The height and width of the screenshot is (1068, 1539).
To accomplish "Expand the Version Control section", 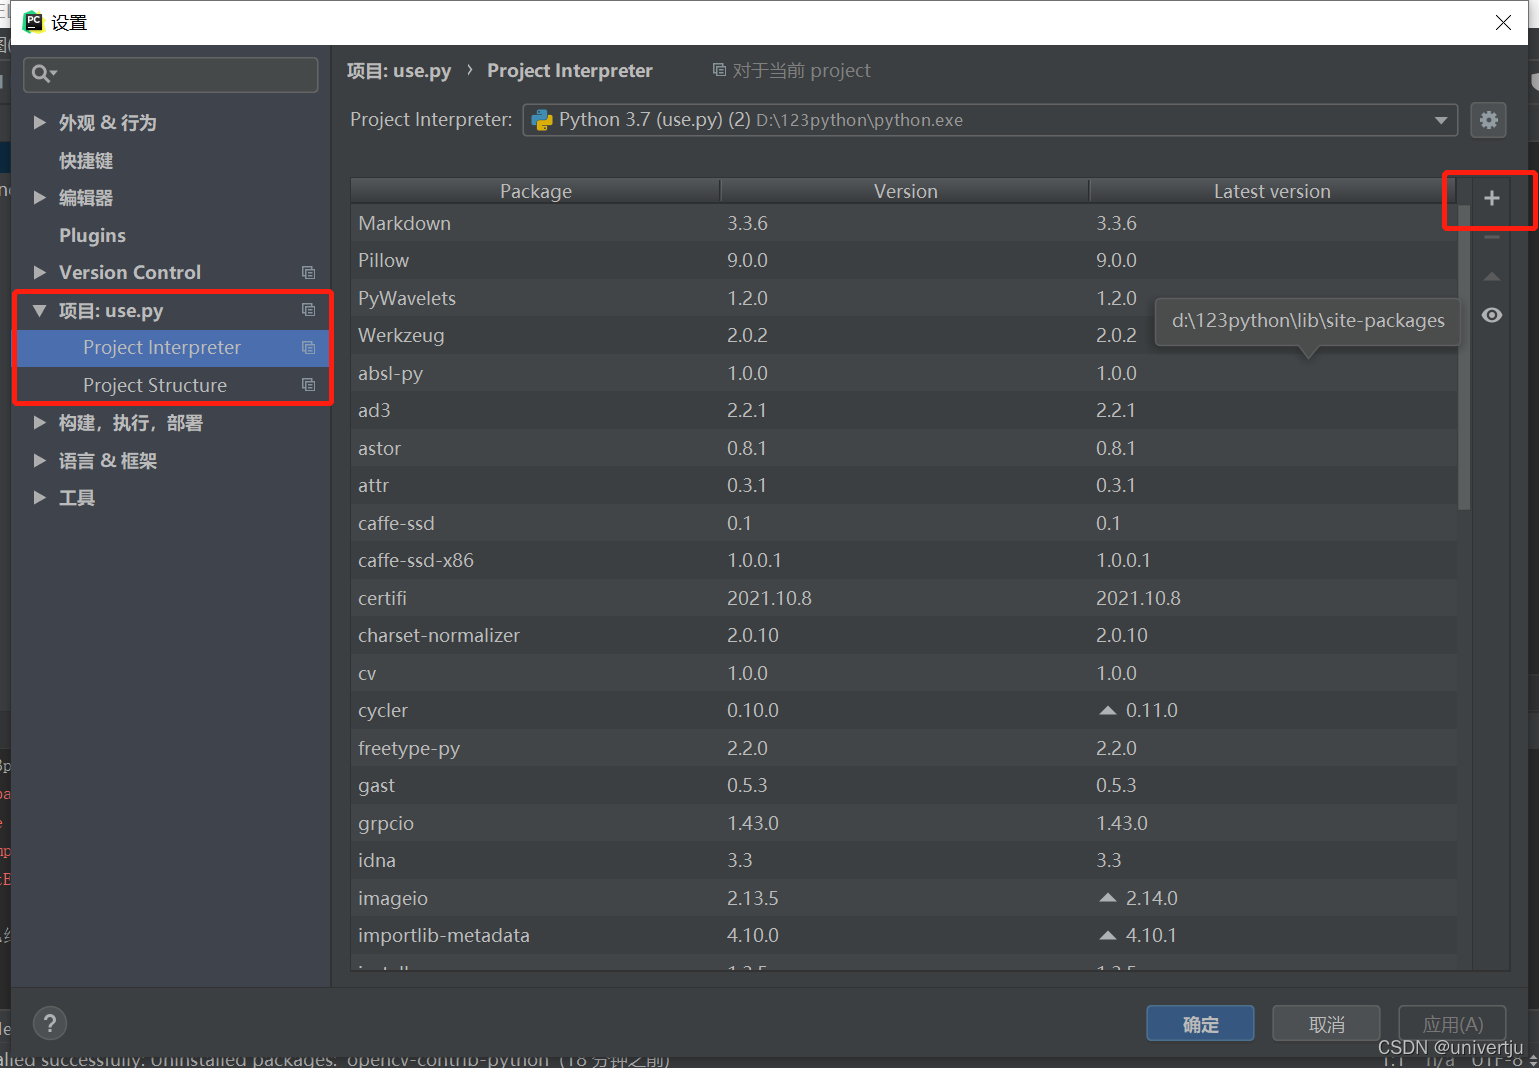I will coord(40,272).
